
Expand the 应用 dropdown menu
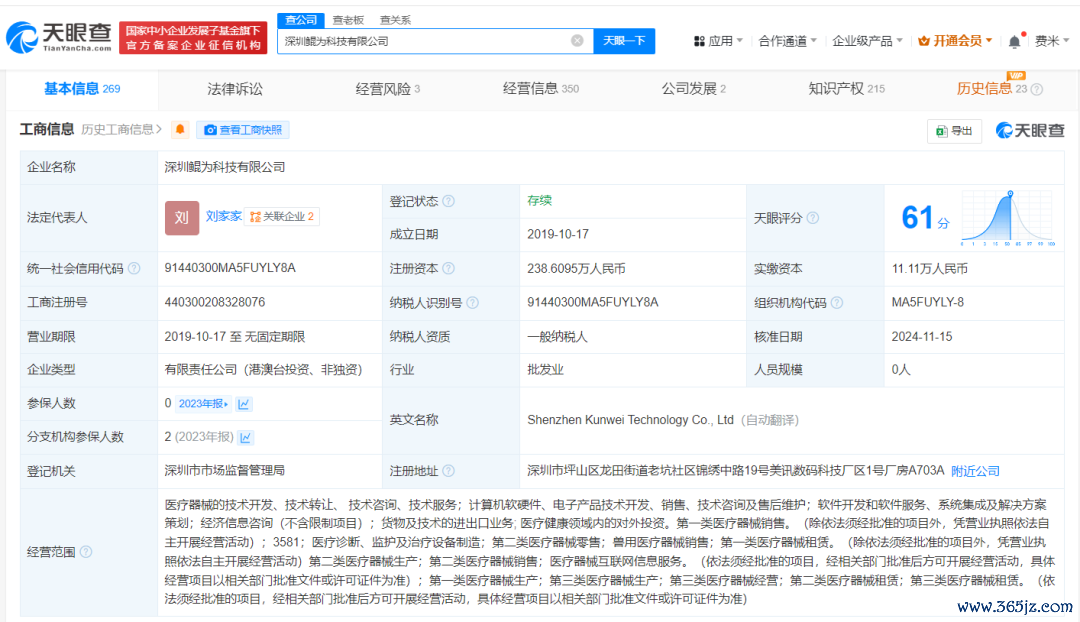pos(718,41)
